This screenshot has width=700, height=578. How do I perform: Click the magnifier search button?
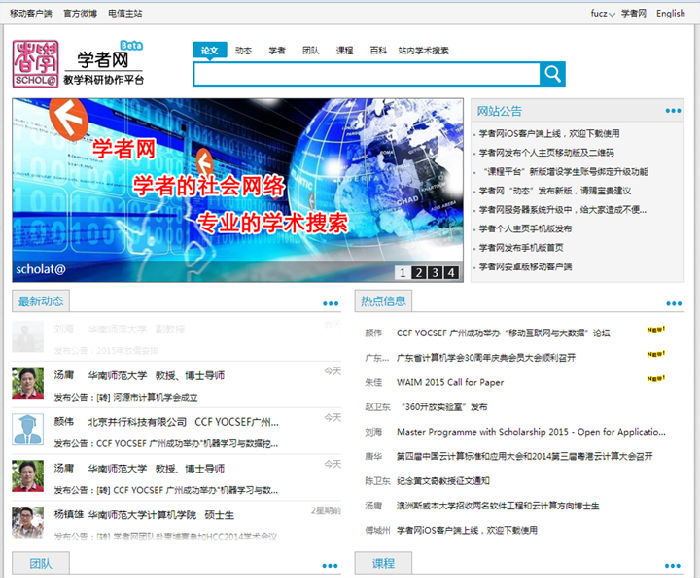tap(552, 74)
